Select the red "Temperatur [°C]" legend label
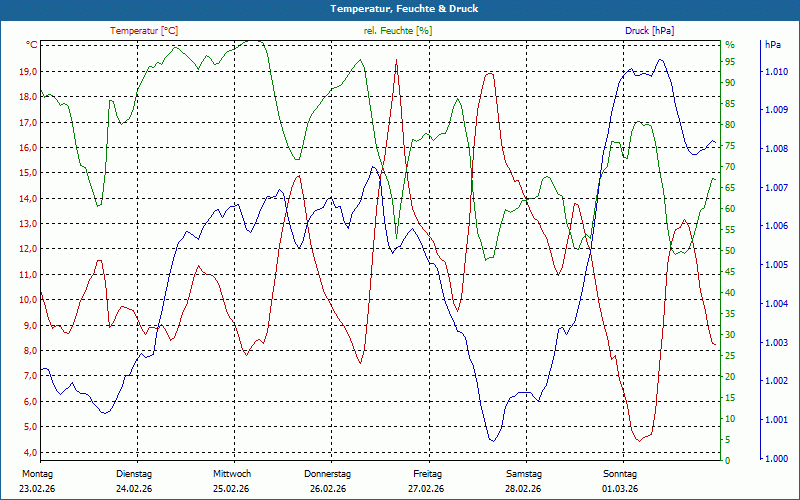800x500 pixels. (x=144, y=31)
